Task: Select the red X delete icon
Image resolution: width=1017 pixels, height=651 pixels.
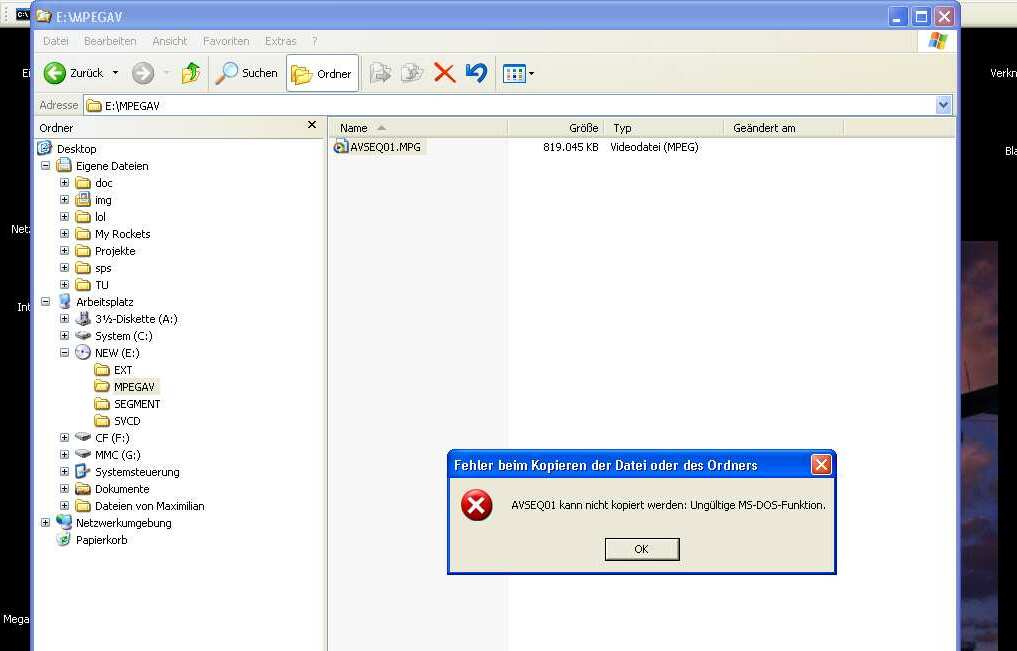Action: tap(444, 72)
